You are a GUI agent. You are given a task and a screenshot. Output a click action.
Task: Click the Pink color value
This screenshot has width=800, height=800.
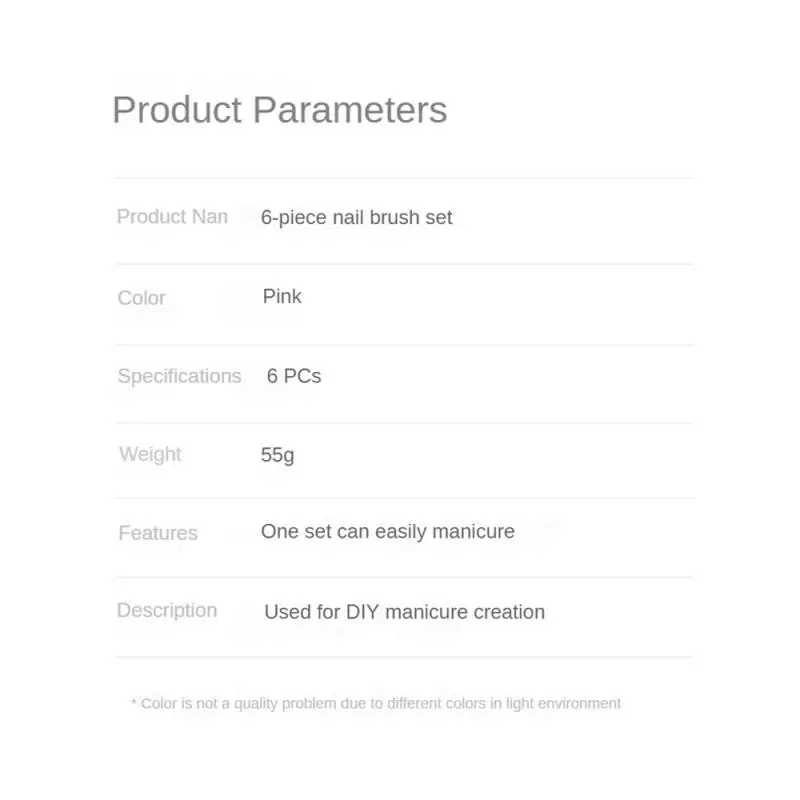(x=282, y=296)
